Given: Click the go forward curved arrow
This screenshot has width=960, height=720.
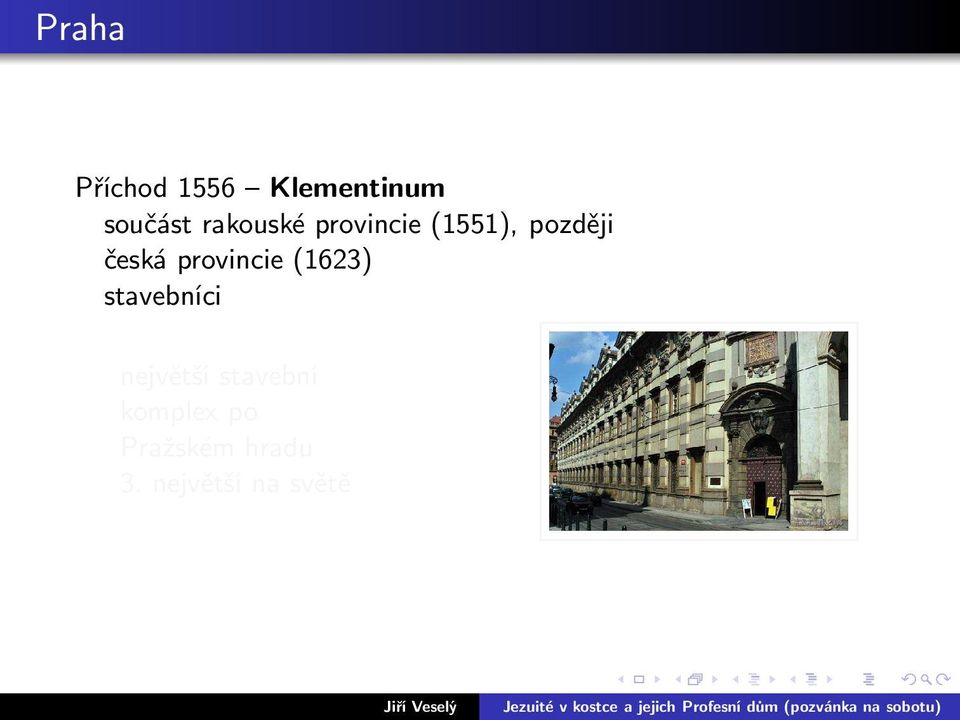Looking at the screenshot, I should [943, 679].
